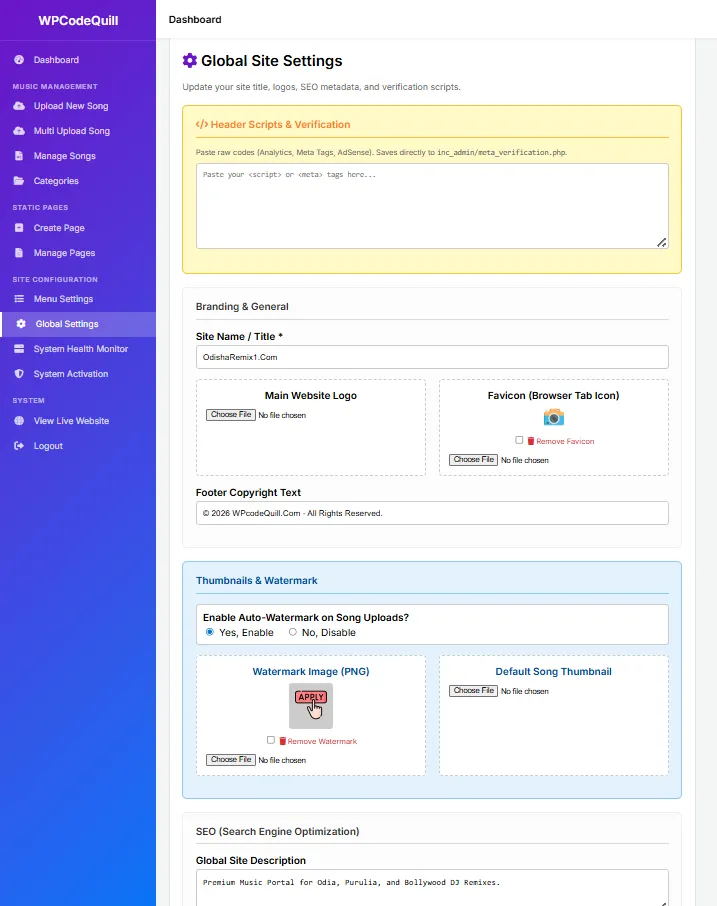Choose File for Default Song Thumbnail
Image resolution: width=717 pixels, height=906 pixels.
pyautogui.click(x=473, y=691)
